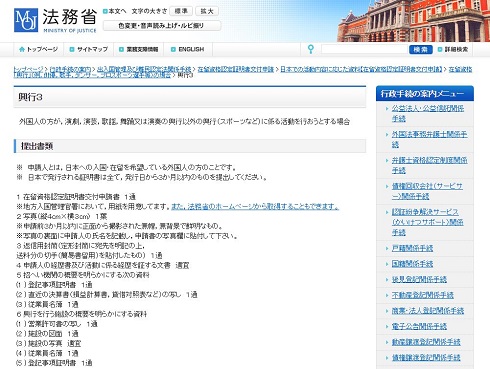The height and width of the screenshot is (369, 490).
Task: Open 業務支障情報 in the navigation bar
Action: [142, 49]
